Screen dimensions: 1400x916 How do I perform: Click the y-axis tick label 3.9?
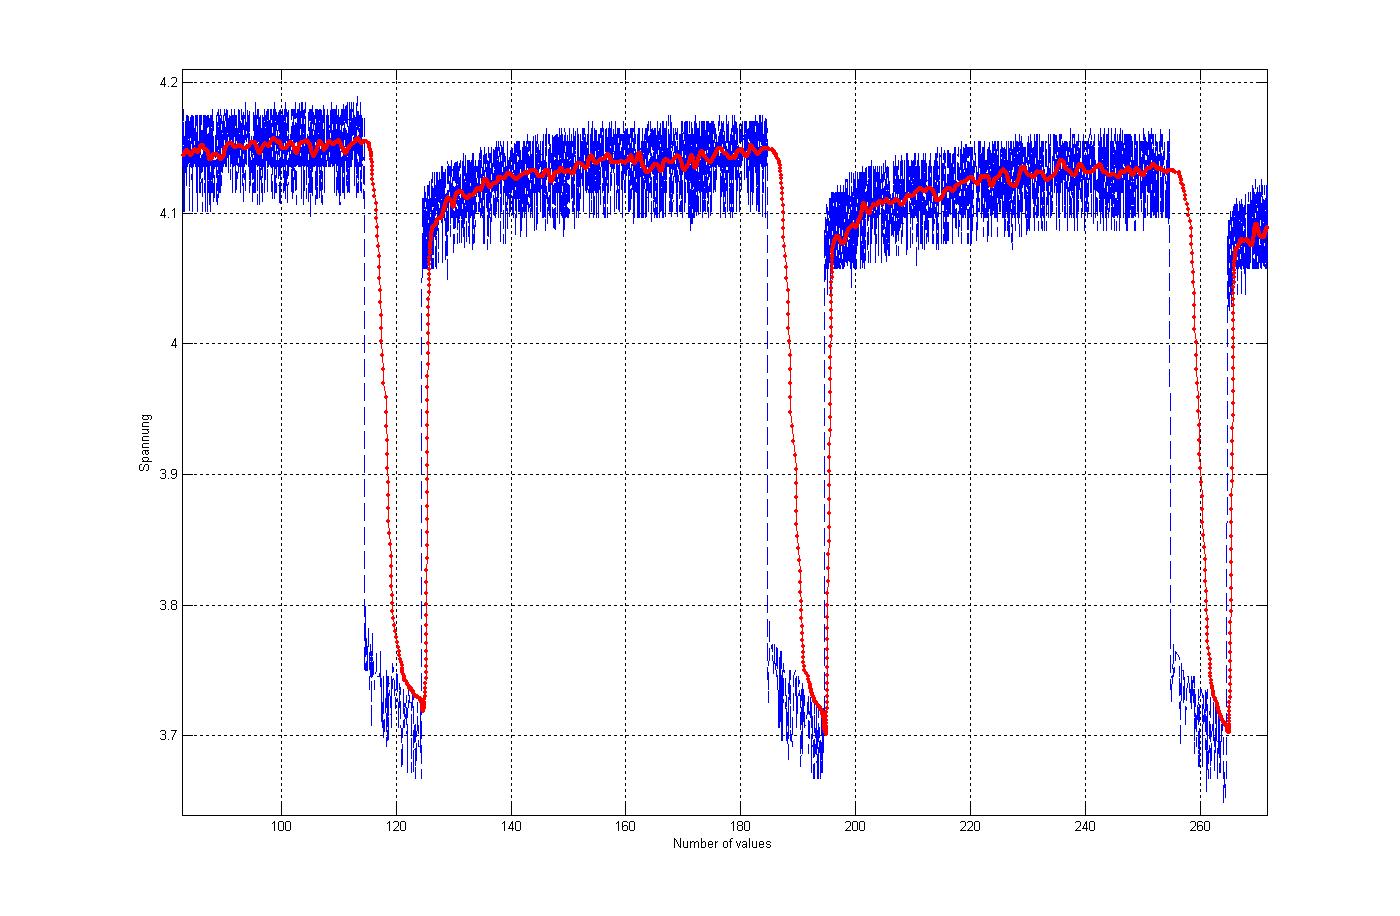click(x=168, y=474)
